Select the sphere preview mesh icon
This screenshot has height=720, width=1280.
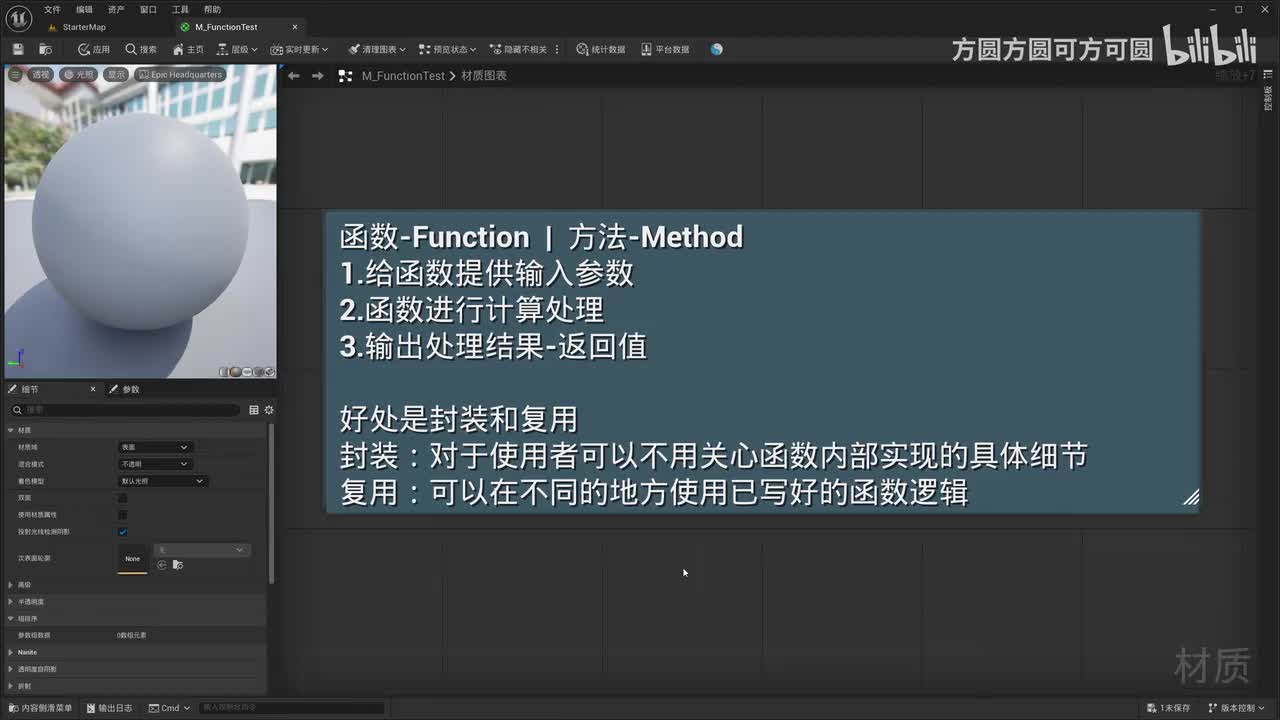236,372
